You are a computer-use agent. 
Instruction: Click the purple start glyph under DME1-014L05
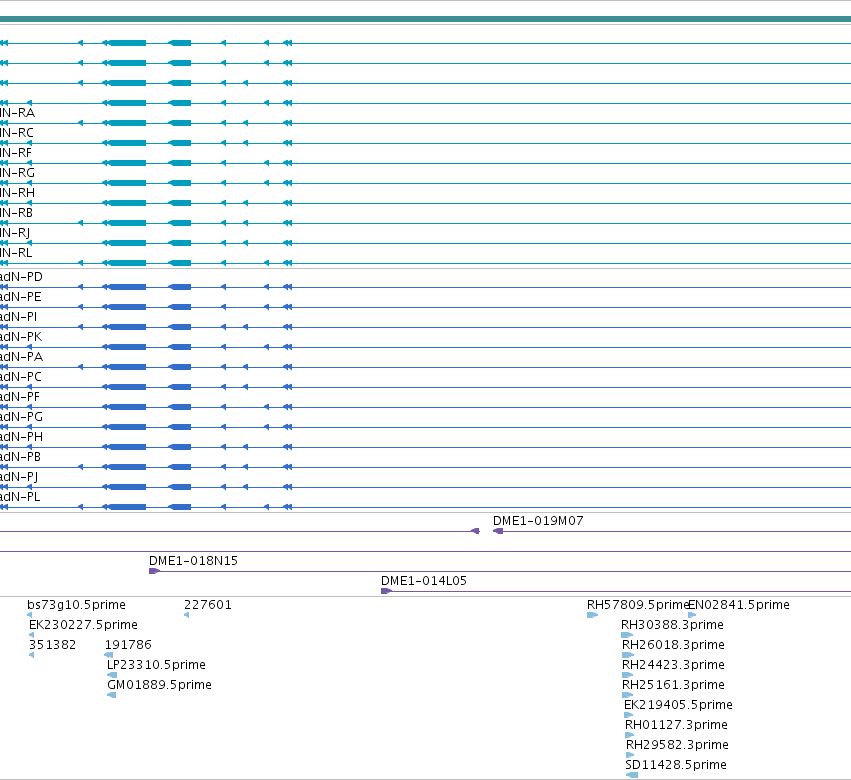pos(386,591)
